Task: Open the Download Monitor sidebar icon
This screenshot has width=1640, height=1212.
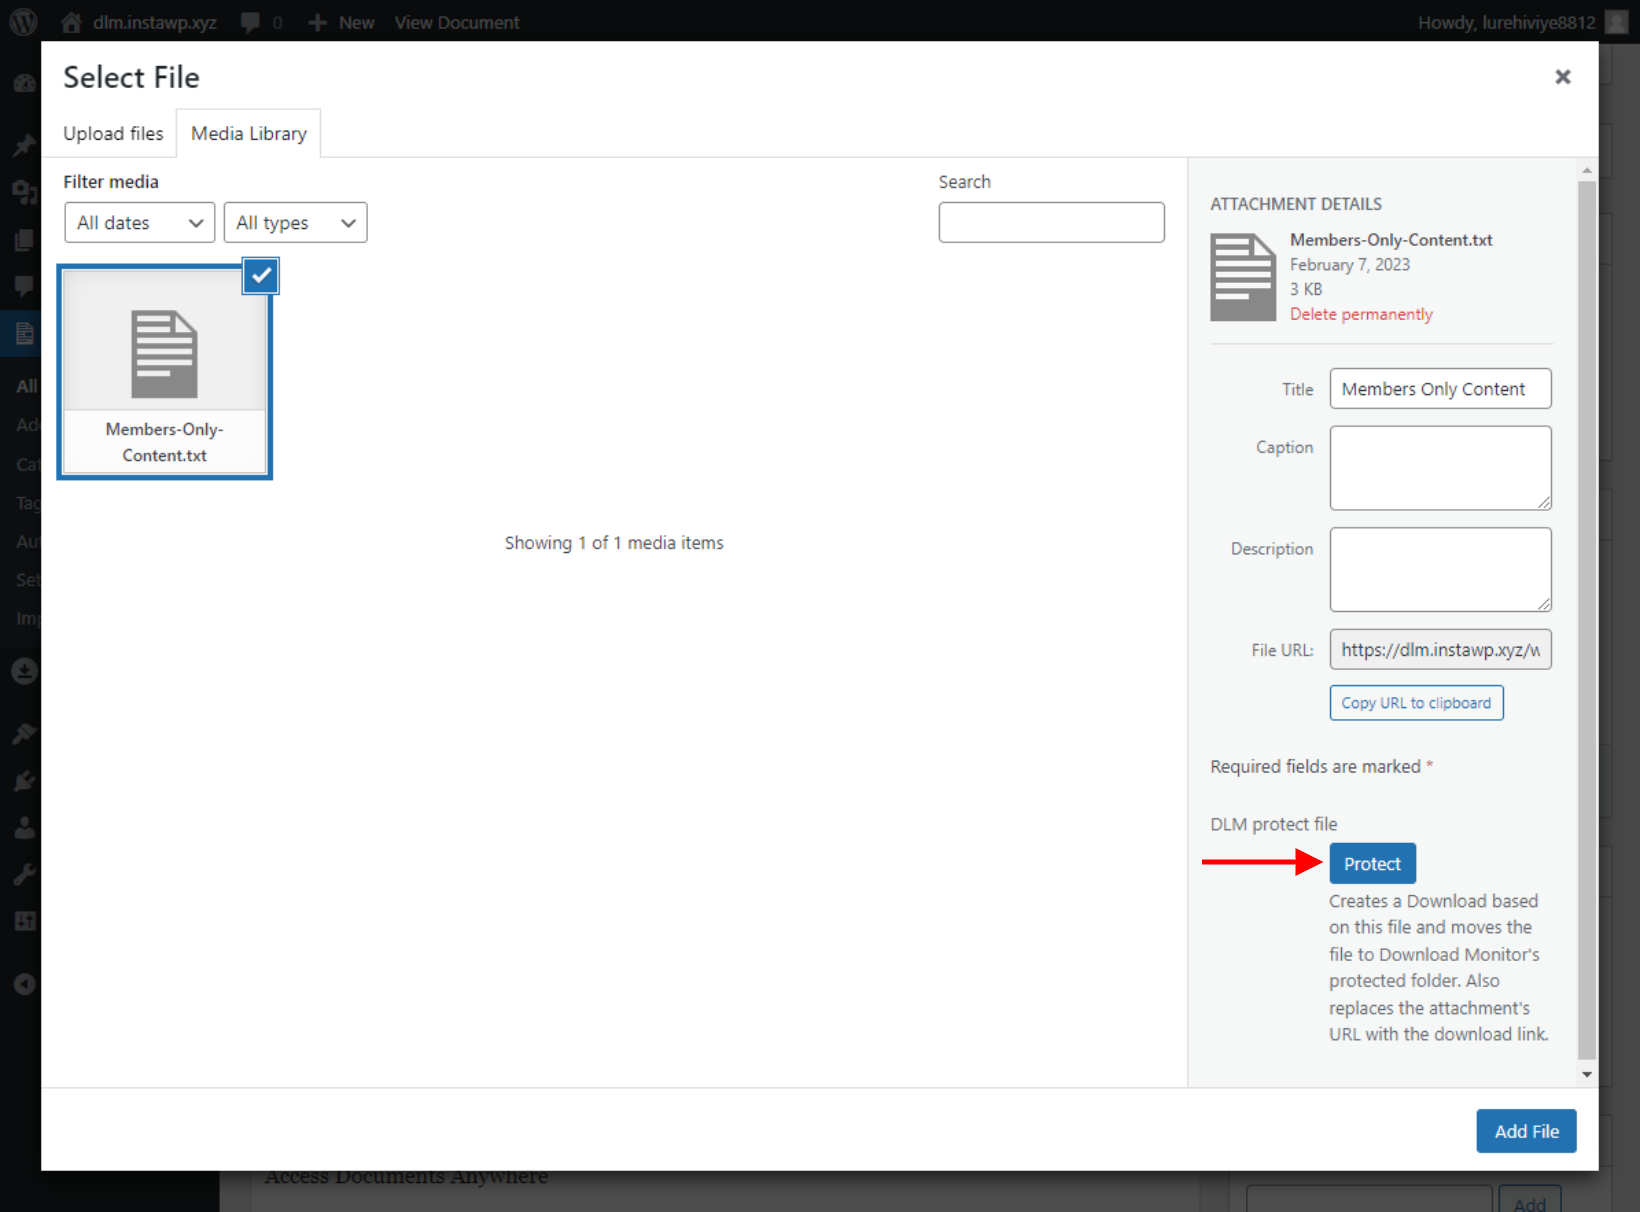Action: 24,671
